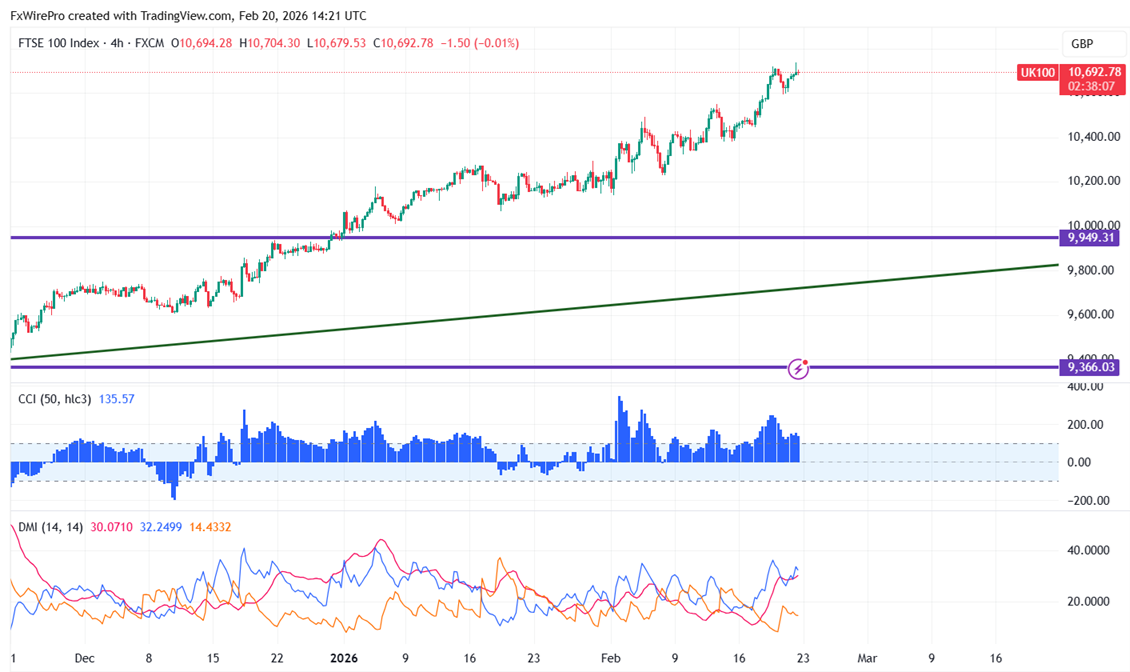Click the countdown 02:38:07 timer
Image resolution: width=1130 pixels, height=672 pixels.
coord(1091,87)
